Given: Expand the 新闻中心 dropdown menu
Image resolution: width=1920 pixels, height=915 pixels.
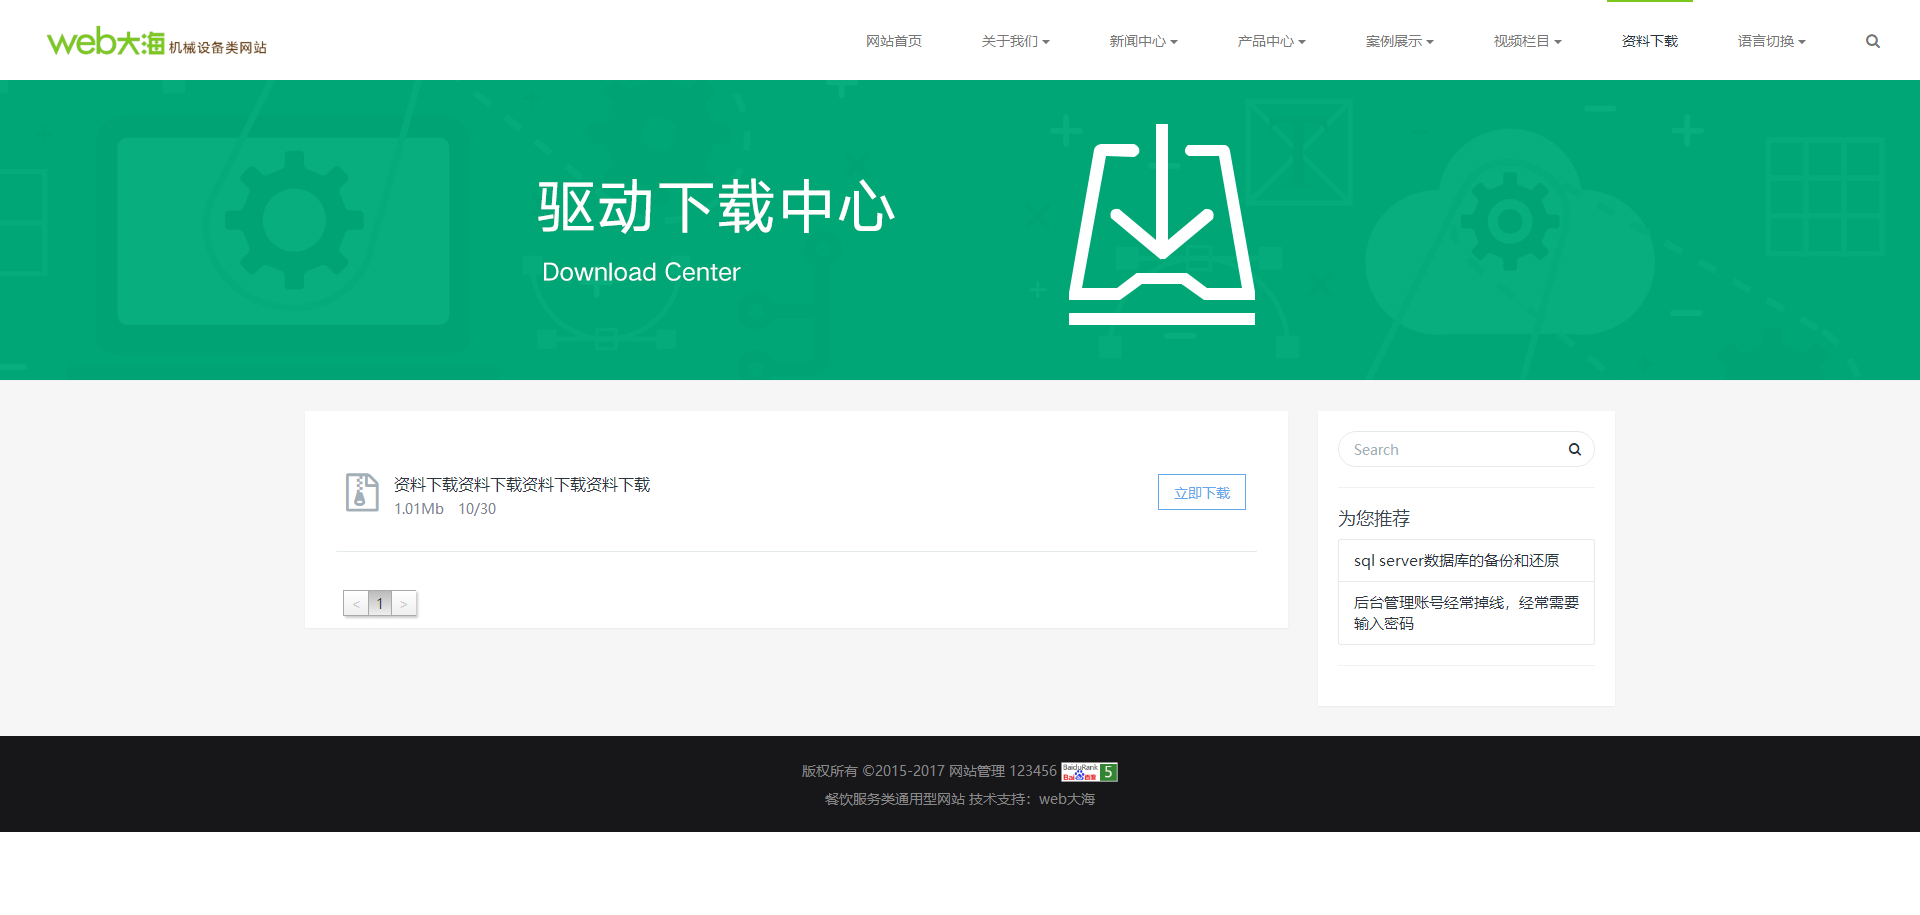Looking at the screenshot, I should click(1143, 41).
